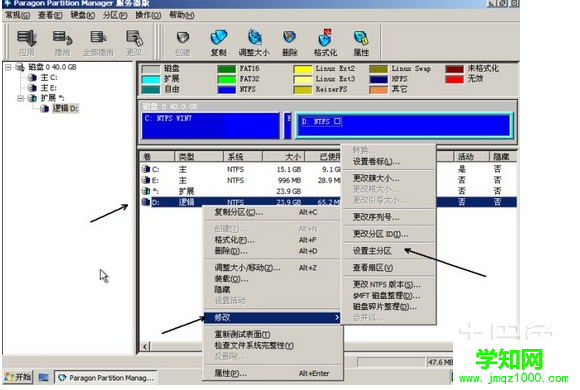Click the 系统 column header
Screen dimensions: 580x390
(243, 157)
